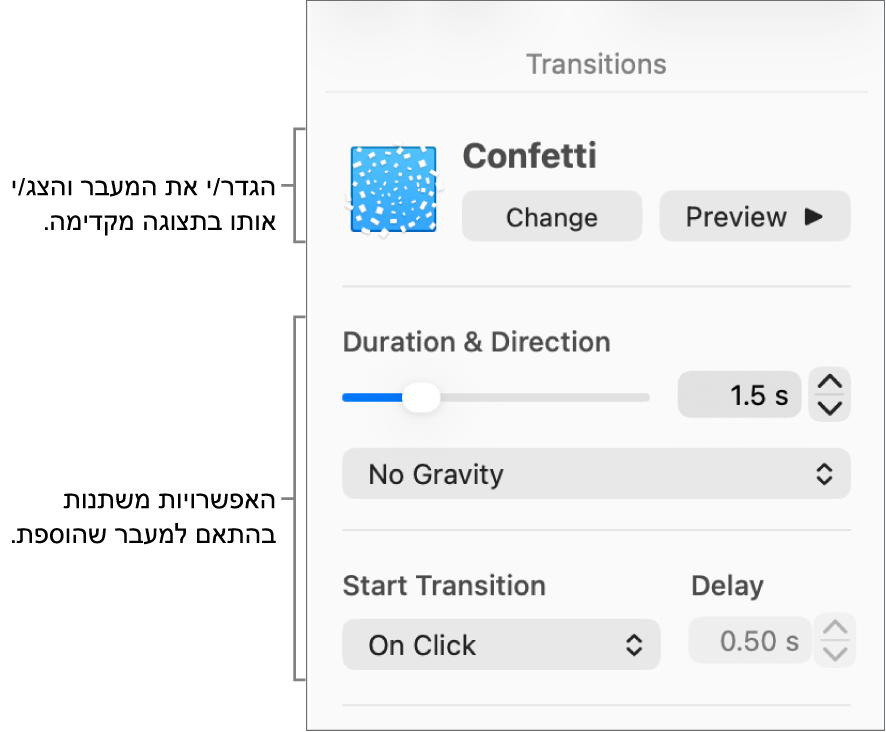Image resolution: width=886 pixels, height=732 pixels.
Task: Click the No Gravity dropdown chevron arrows
Action: tap(824, 474)
